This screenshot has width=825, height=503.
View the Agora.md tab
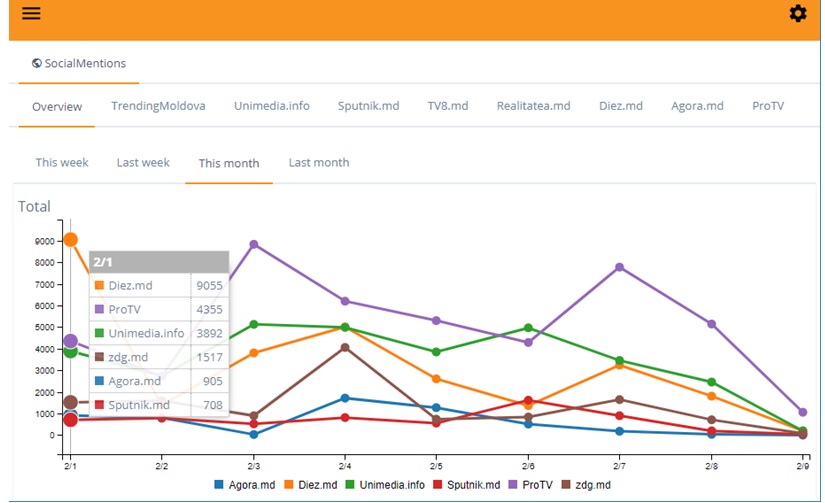(697, 106)
